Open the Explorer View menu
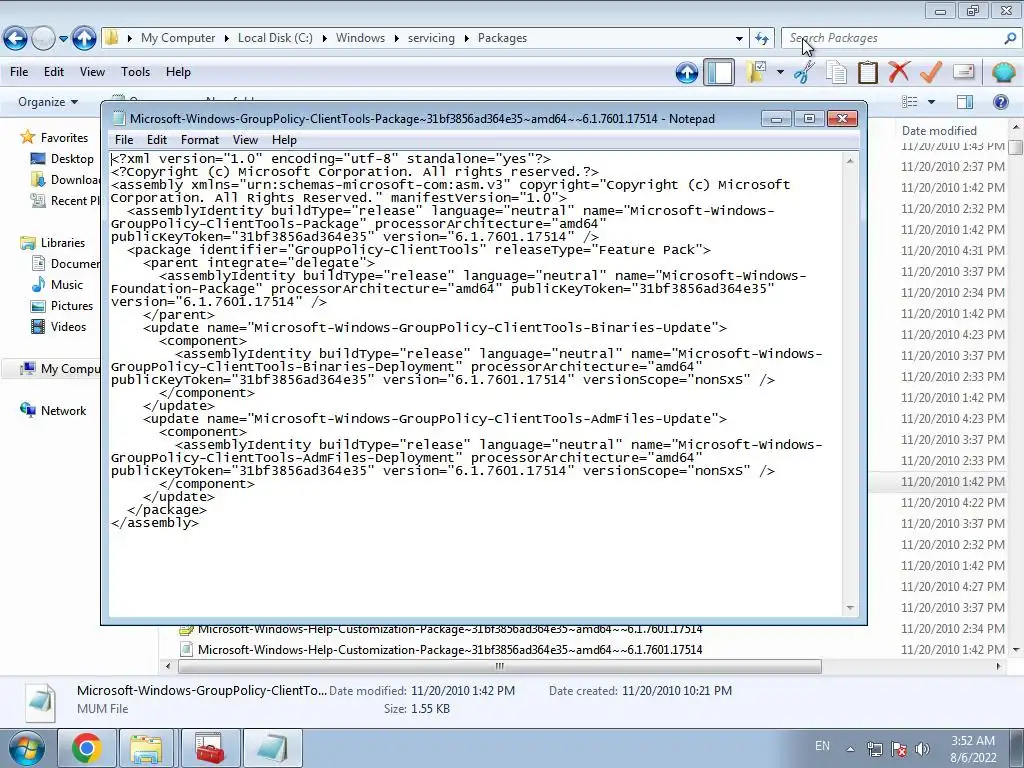This screenshot has height=768, width=1024. [x=92, y=72]
